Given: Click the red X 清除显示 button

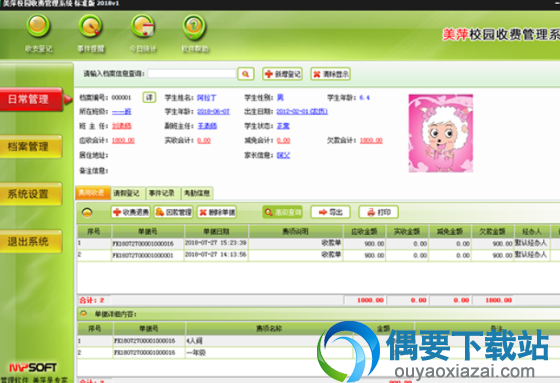Looking at the screenshot, I should point(330,74).
